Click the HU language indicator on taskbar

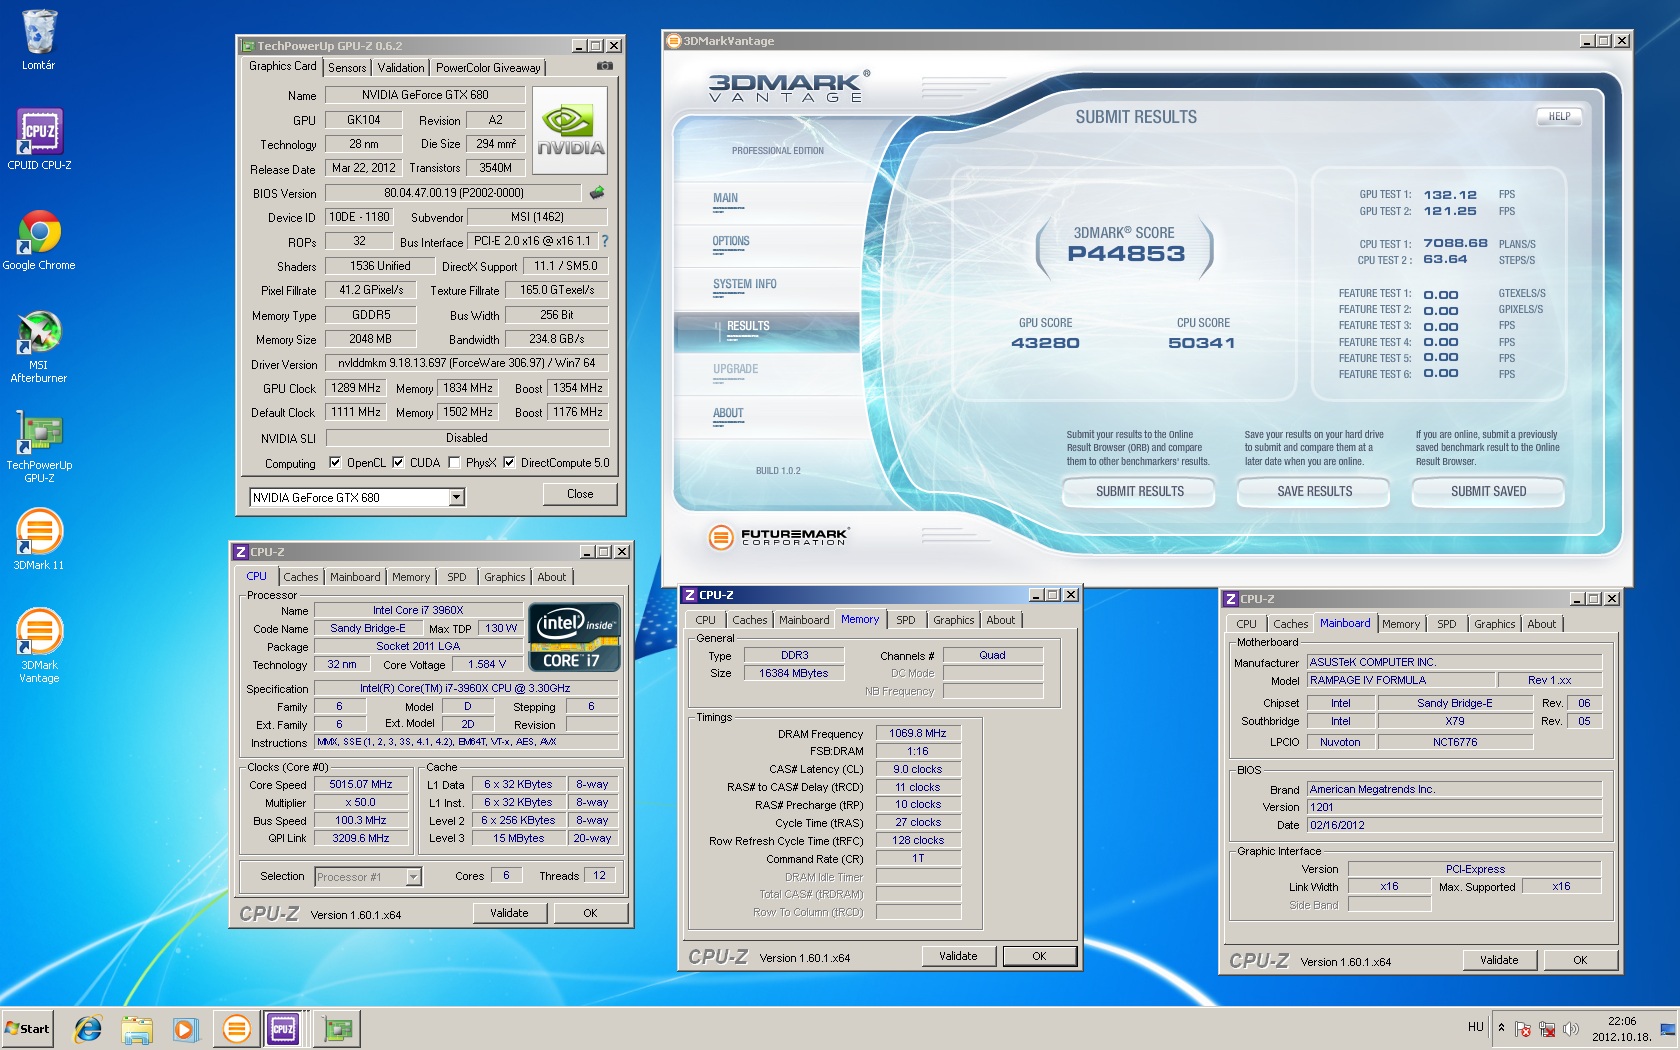[x=1476, y=1027]
